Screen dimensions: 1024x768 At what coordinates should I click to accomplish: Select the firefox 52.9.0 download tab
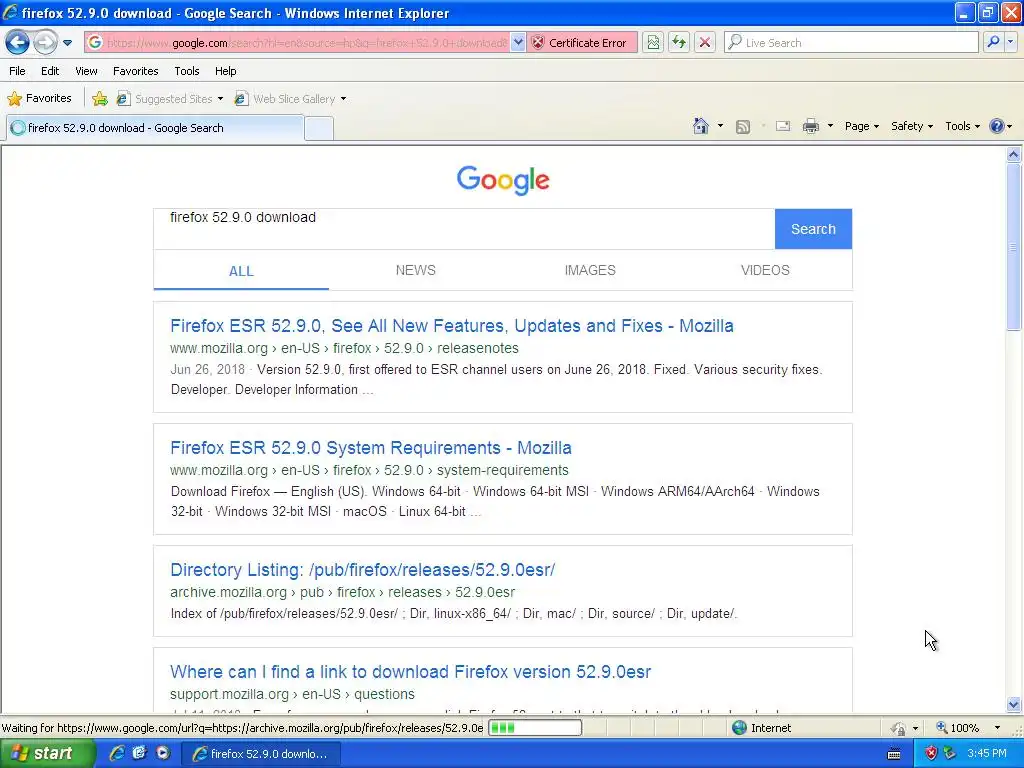click(155, 128)
